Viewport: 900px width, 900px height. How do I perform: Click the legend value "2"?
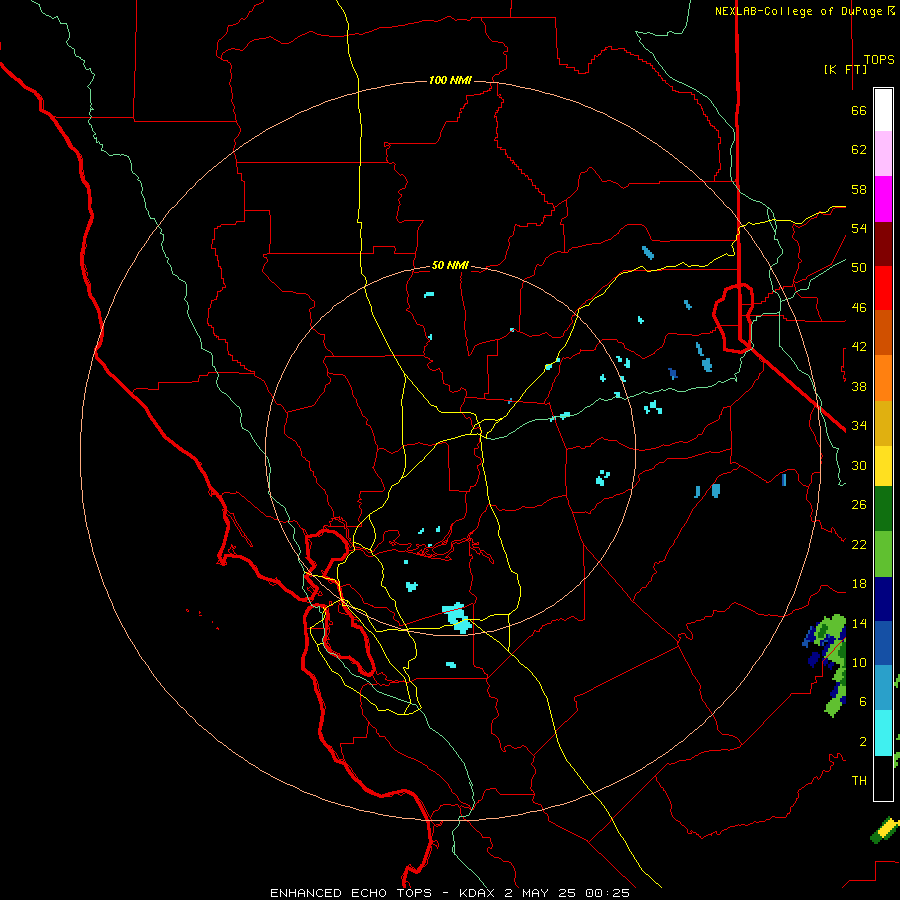click(x=863, y=742)
